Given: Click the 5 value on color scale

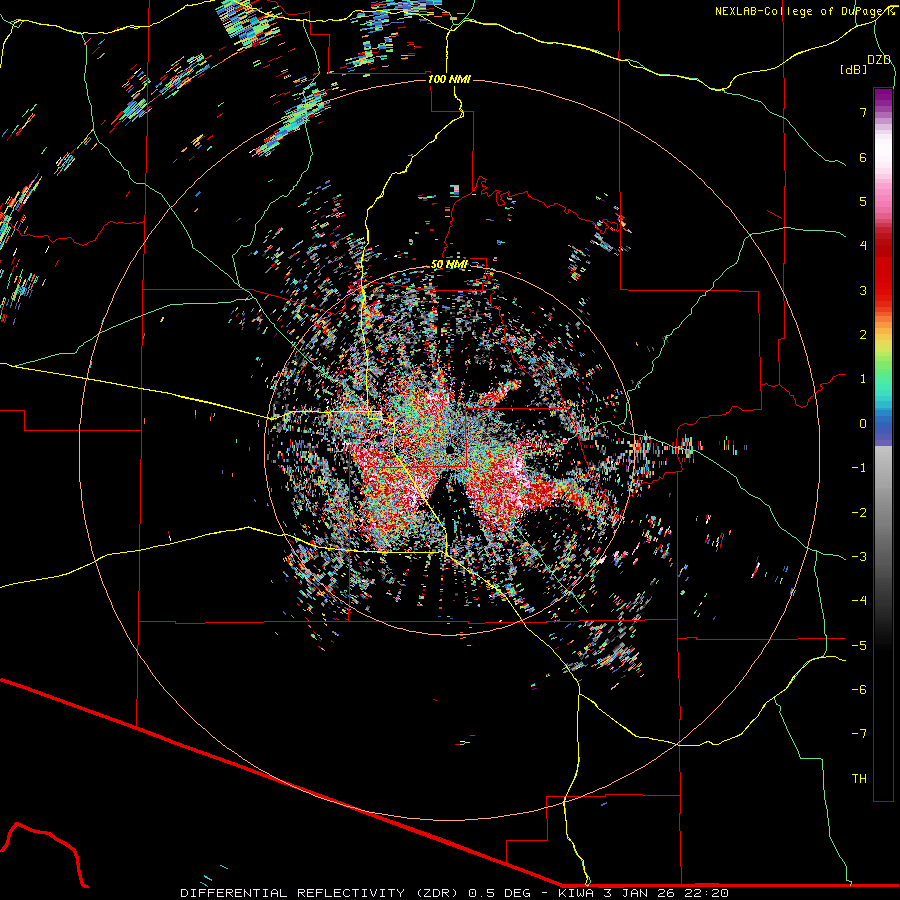Looking at the screenshot, I should coord(863,201).
